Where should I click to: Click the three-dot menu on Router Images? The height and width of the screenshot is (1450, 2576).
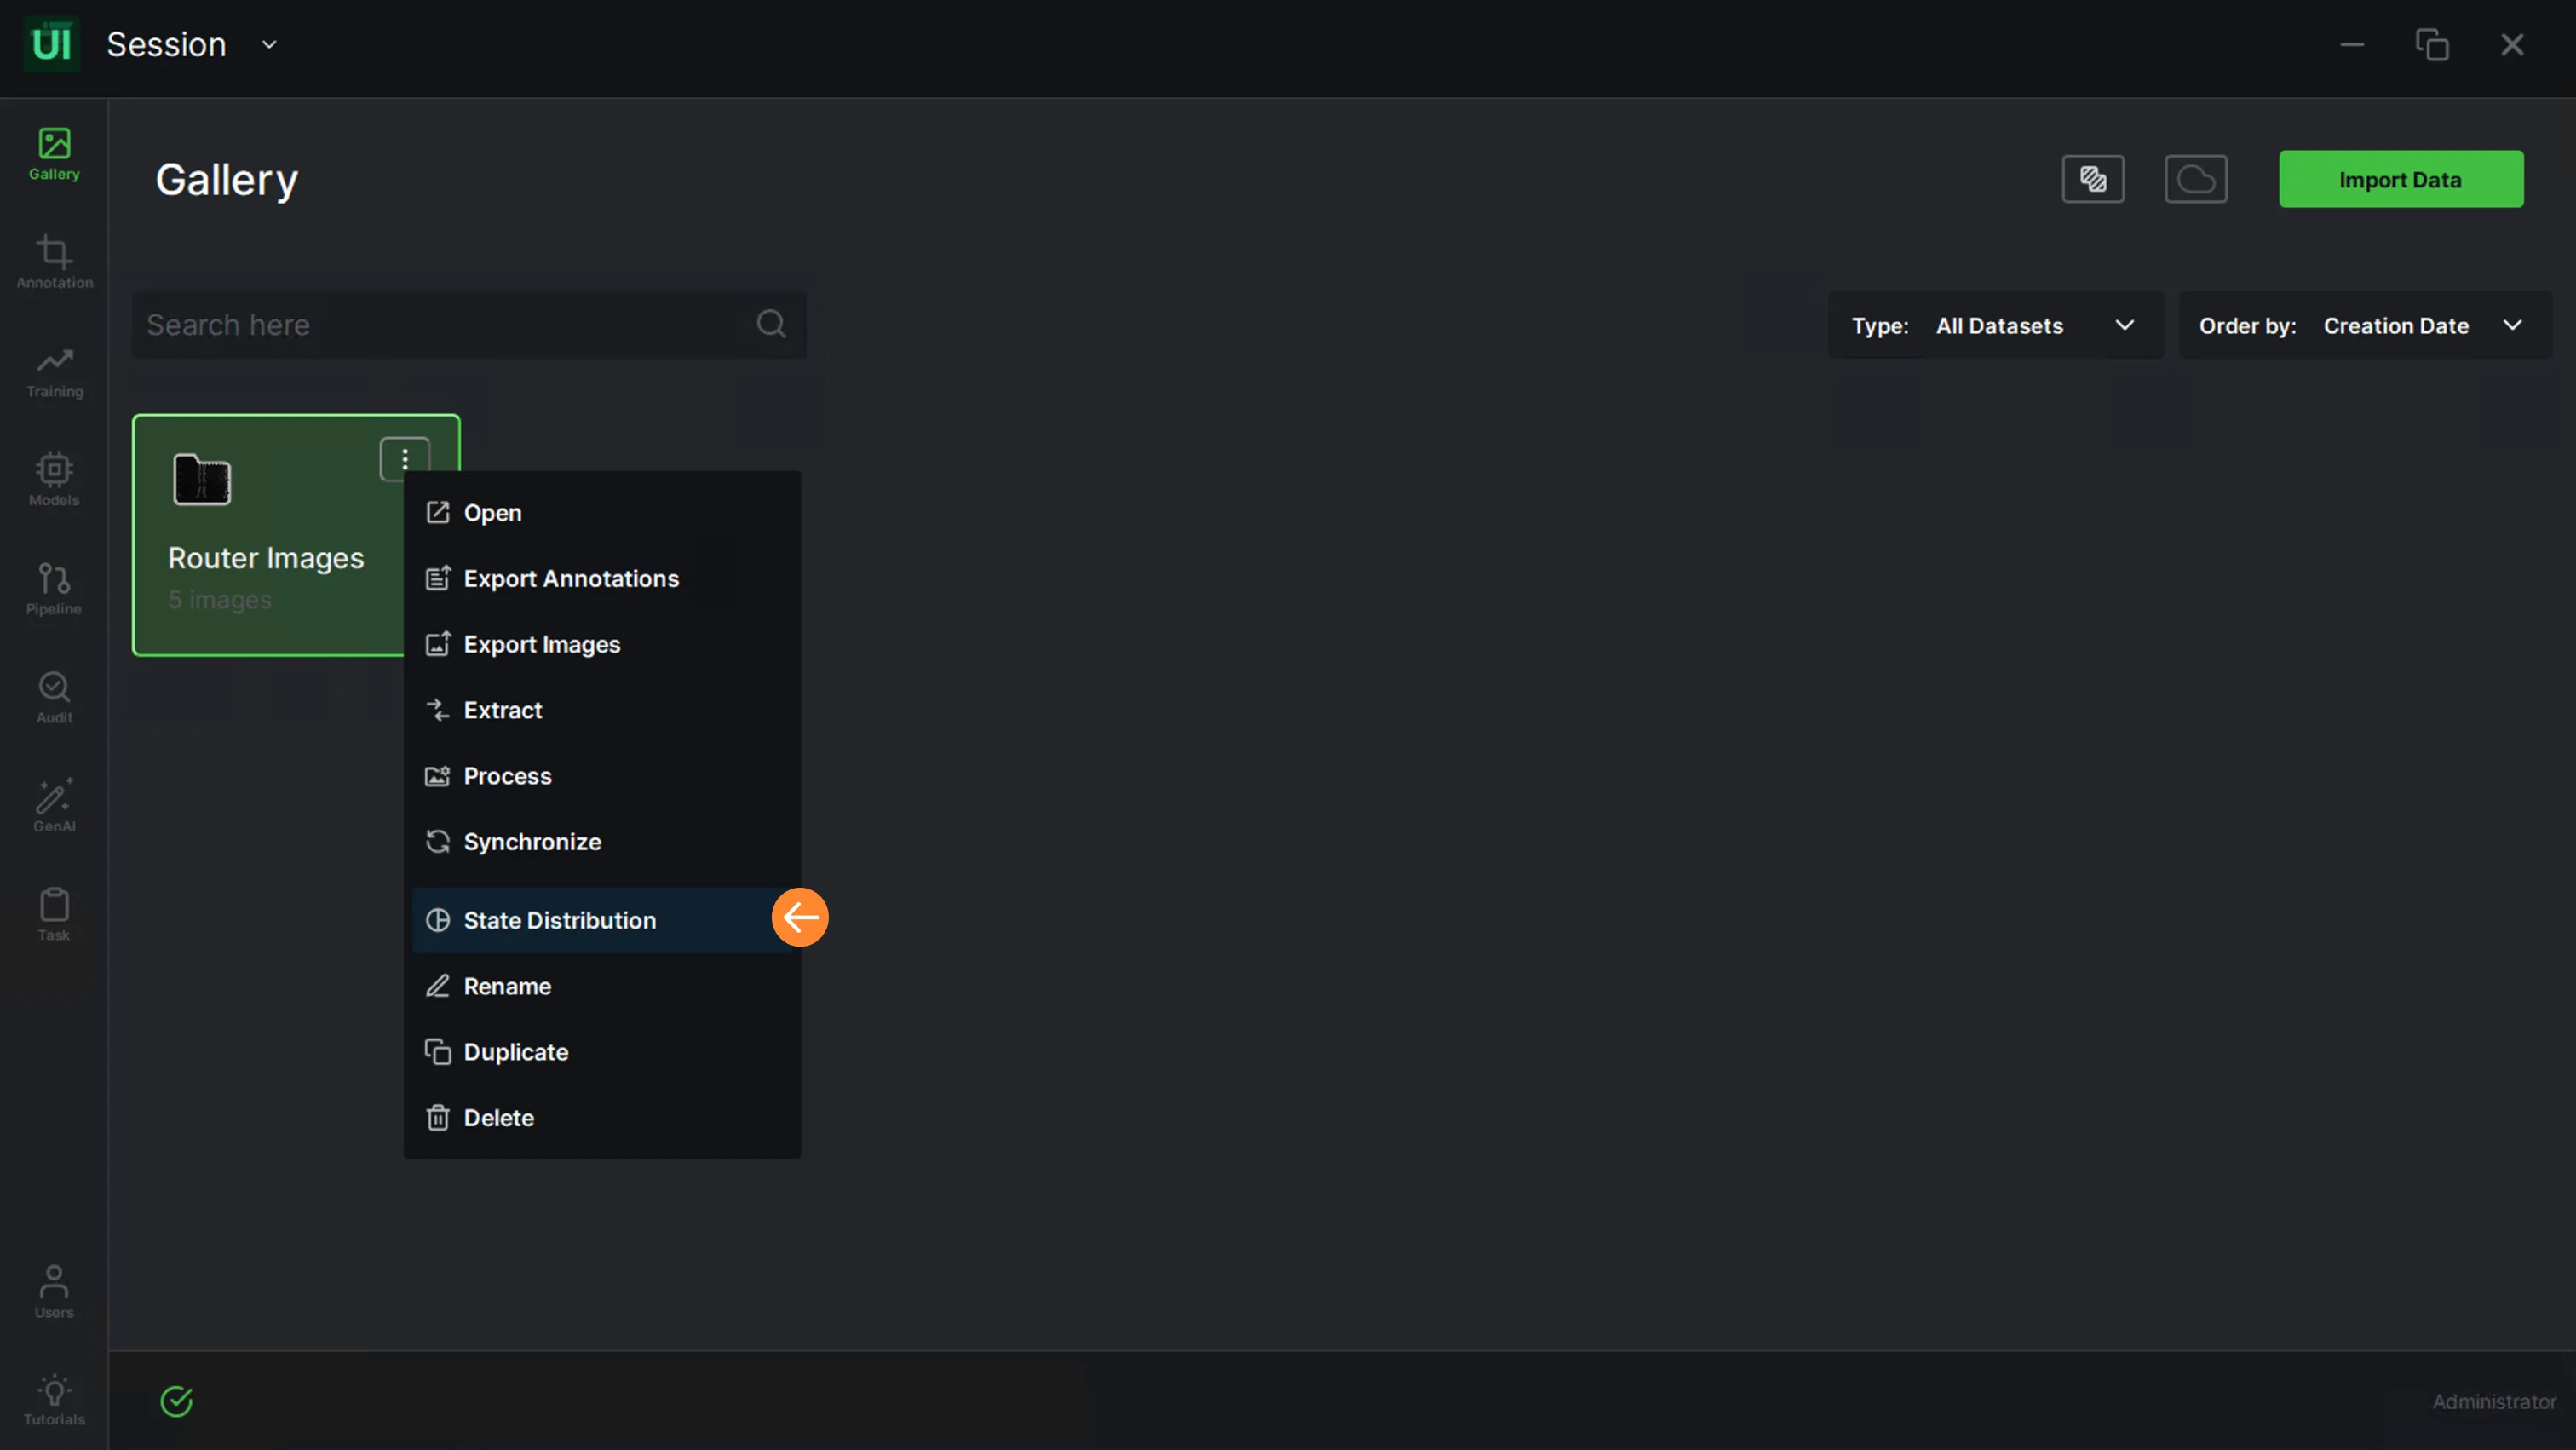(x=405, y=459)
